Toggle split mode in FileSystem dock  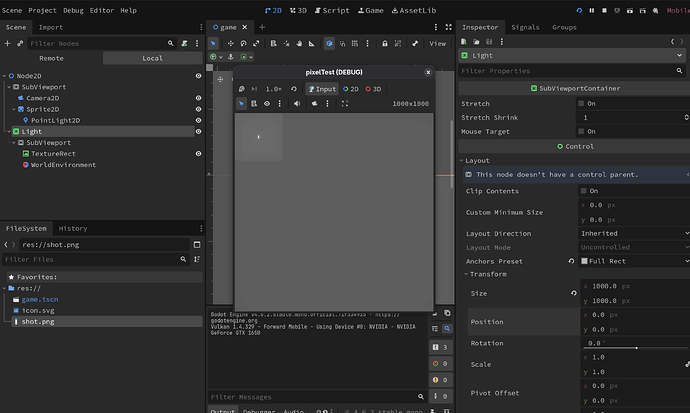197,245
